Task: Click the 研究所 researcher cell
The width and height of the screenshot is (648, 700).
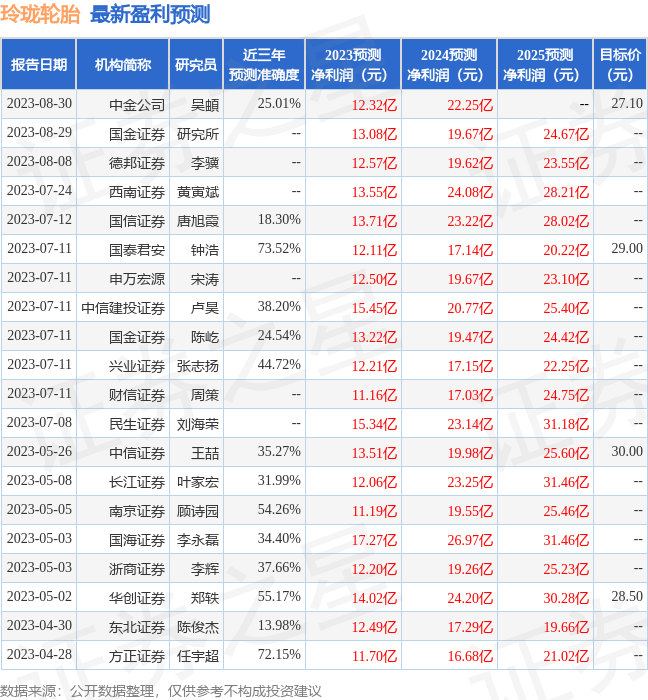Action: point(198,134)
